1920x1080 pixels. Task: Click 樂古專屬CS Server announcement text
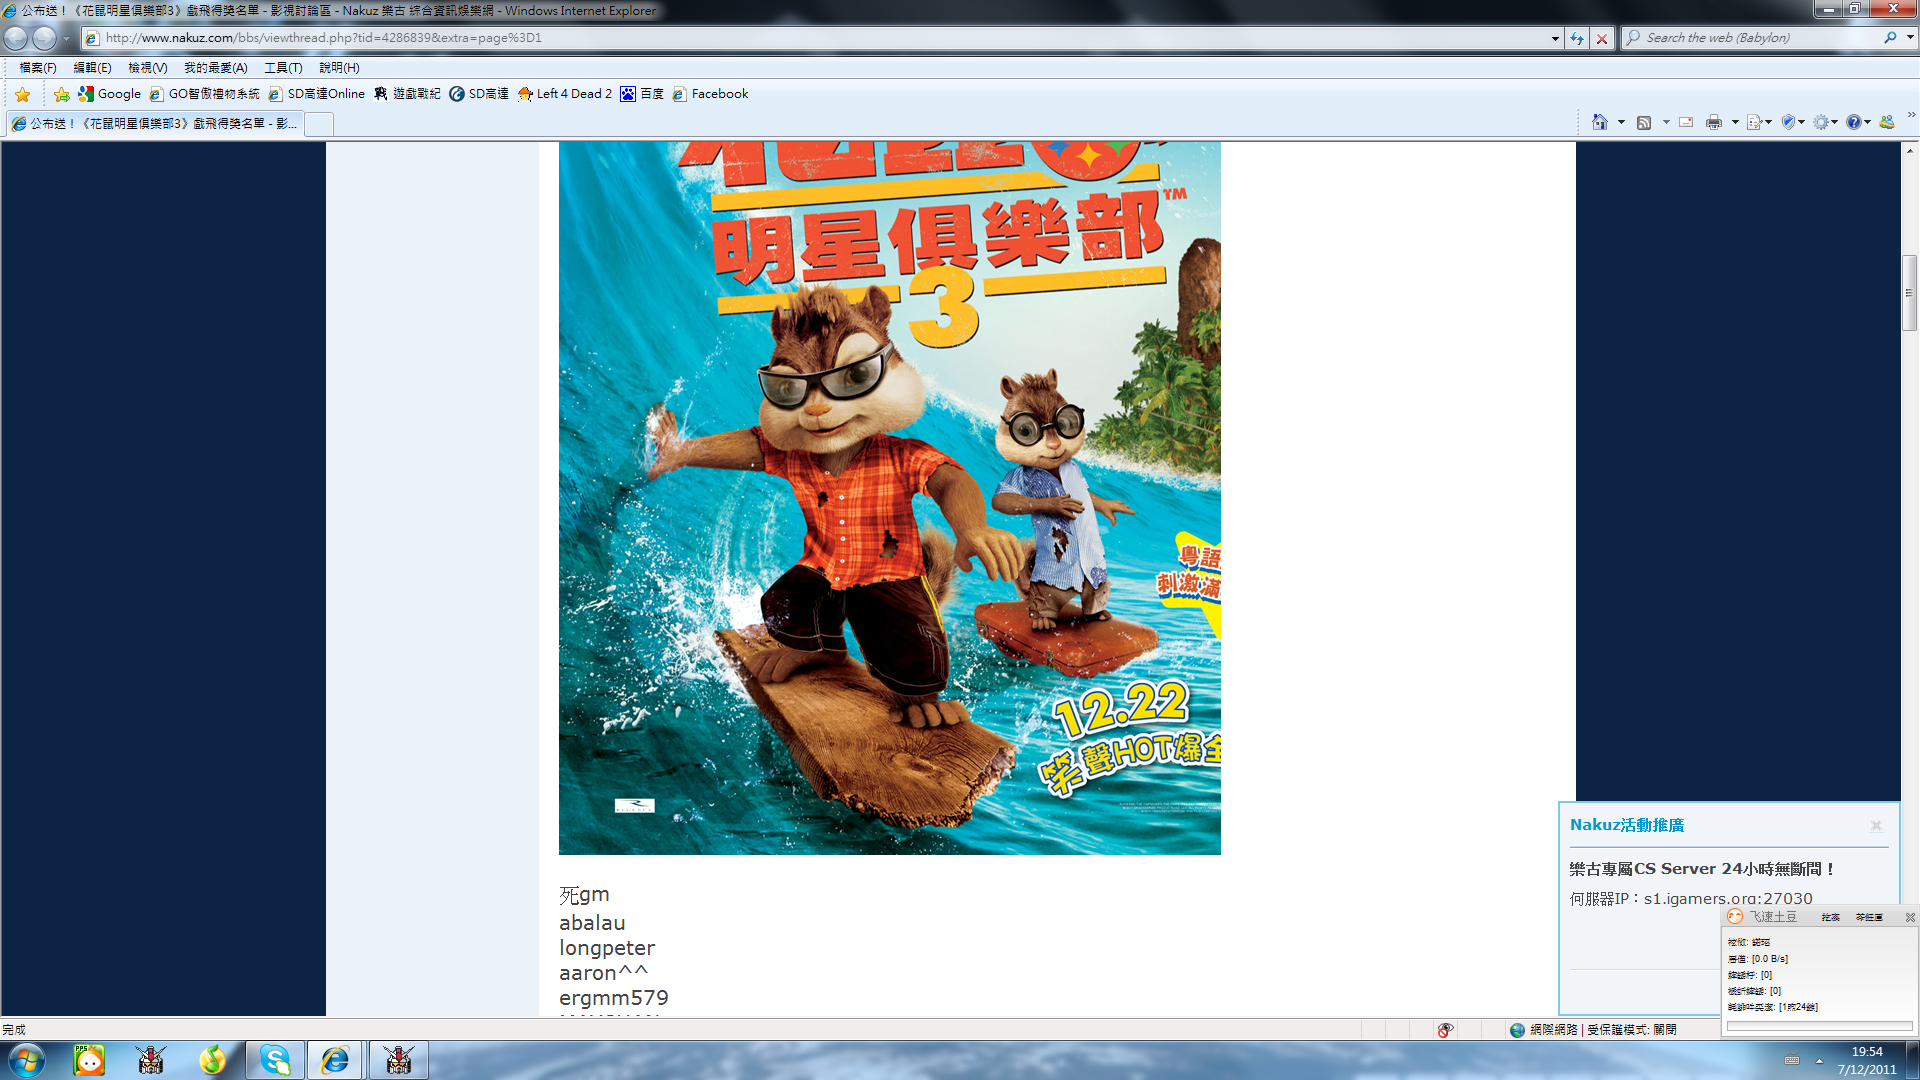pyautogui.click(x=1703, y=869)
